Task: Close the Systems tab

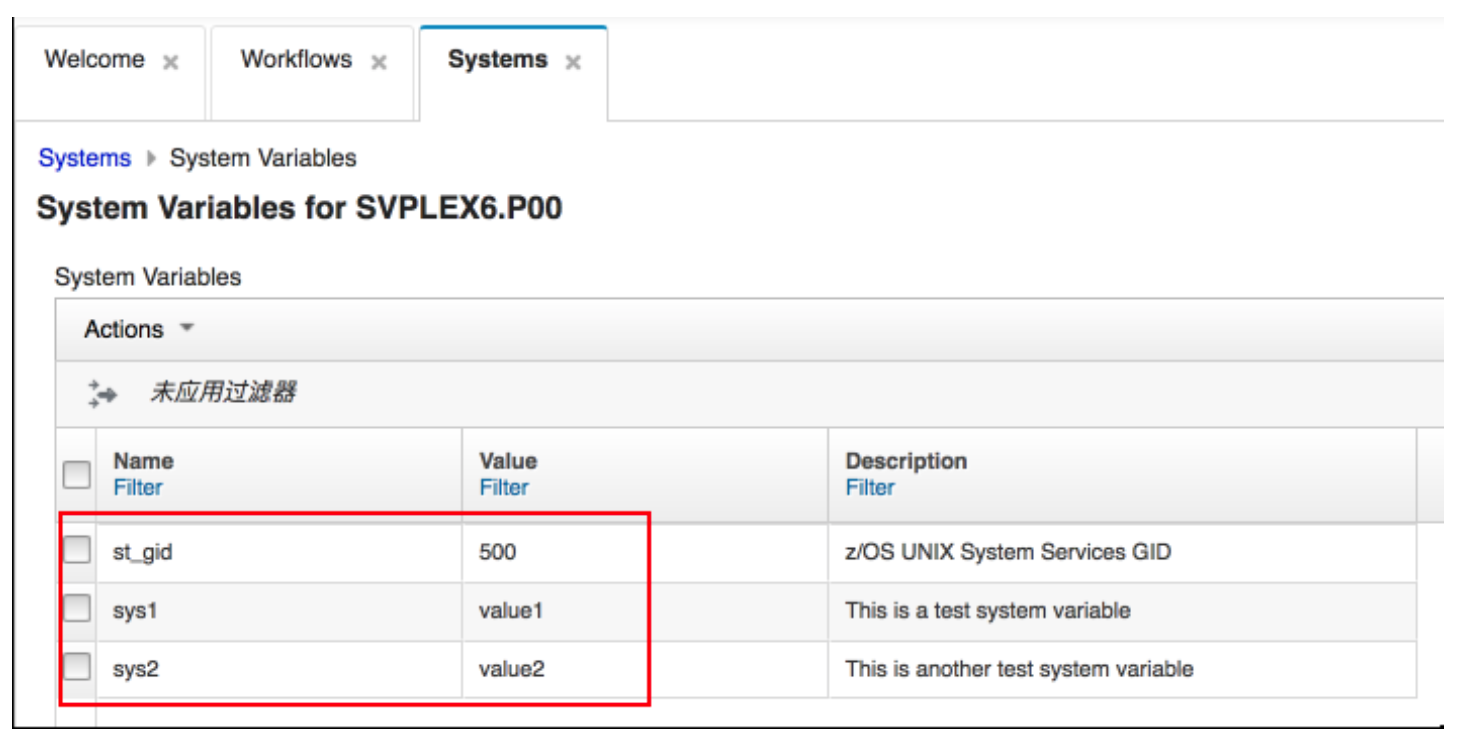Action: (x=573, y=62)
